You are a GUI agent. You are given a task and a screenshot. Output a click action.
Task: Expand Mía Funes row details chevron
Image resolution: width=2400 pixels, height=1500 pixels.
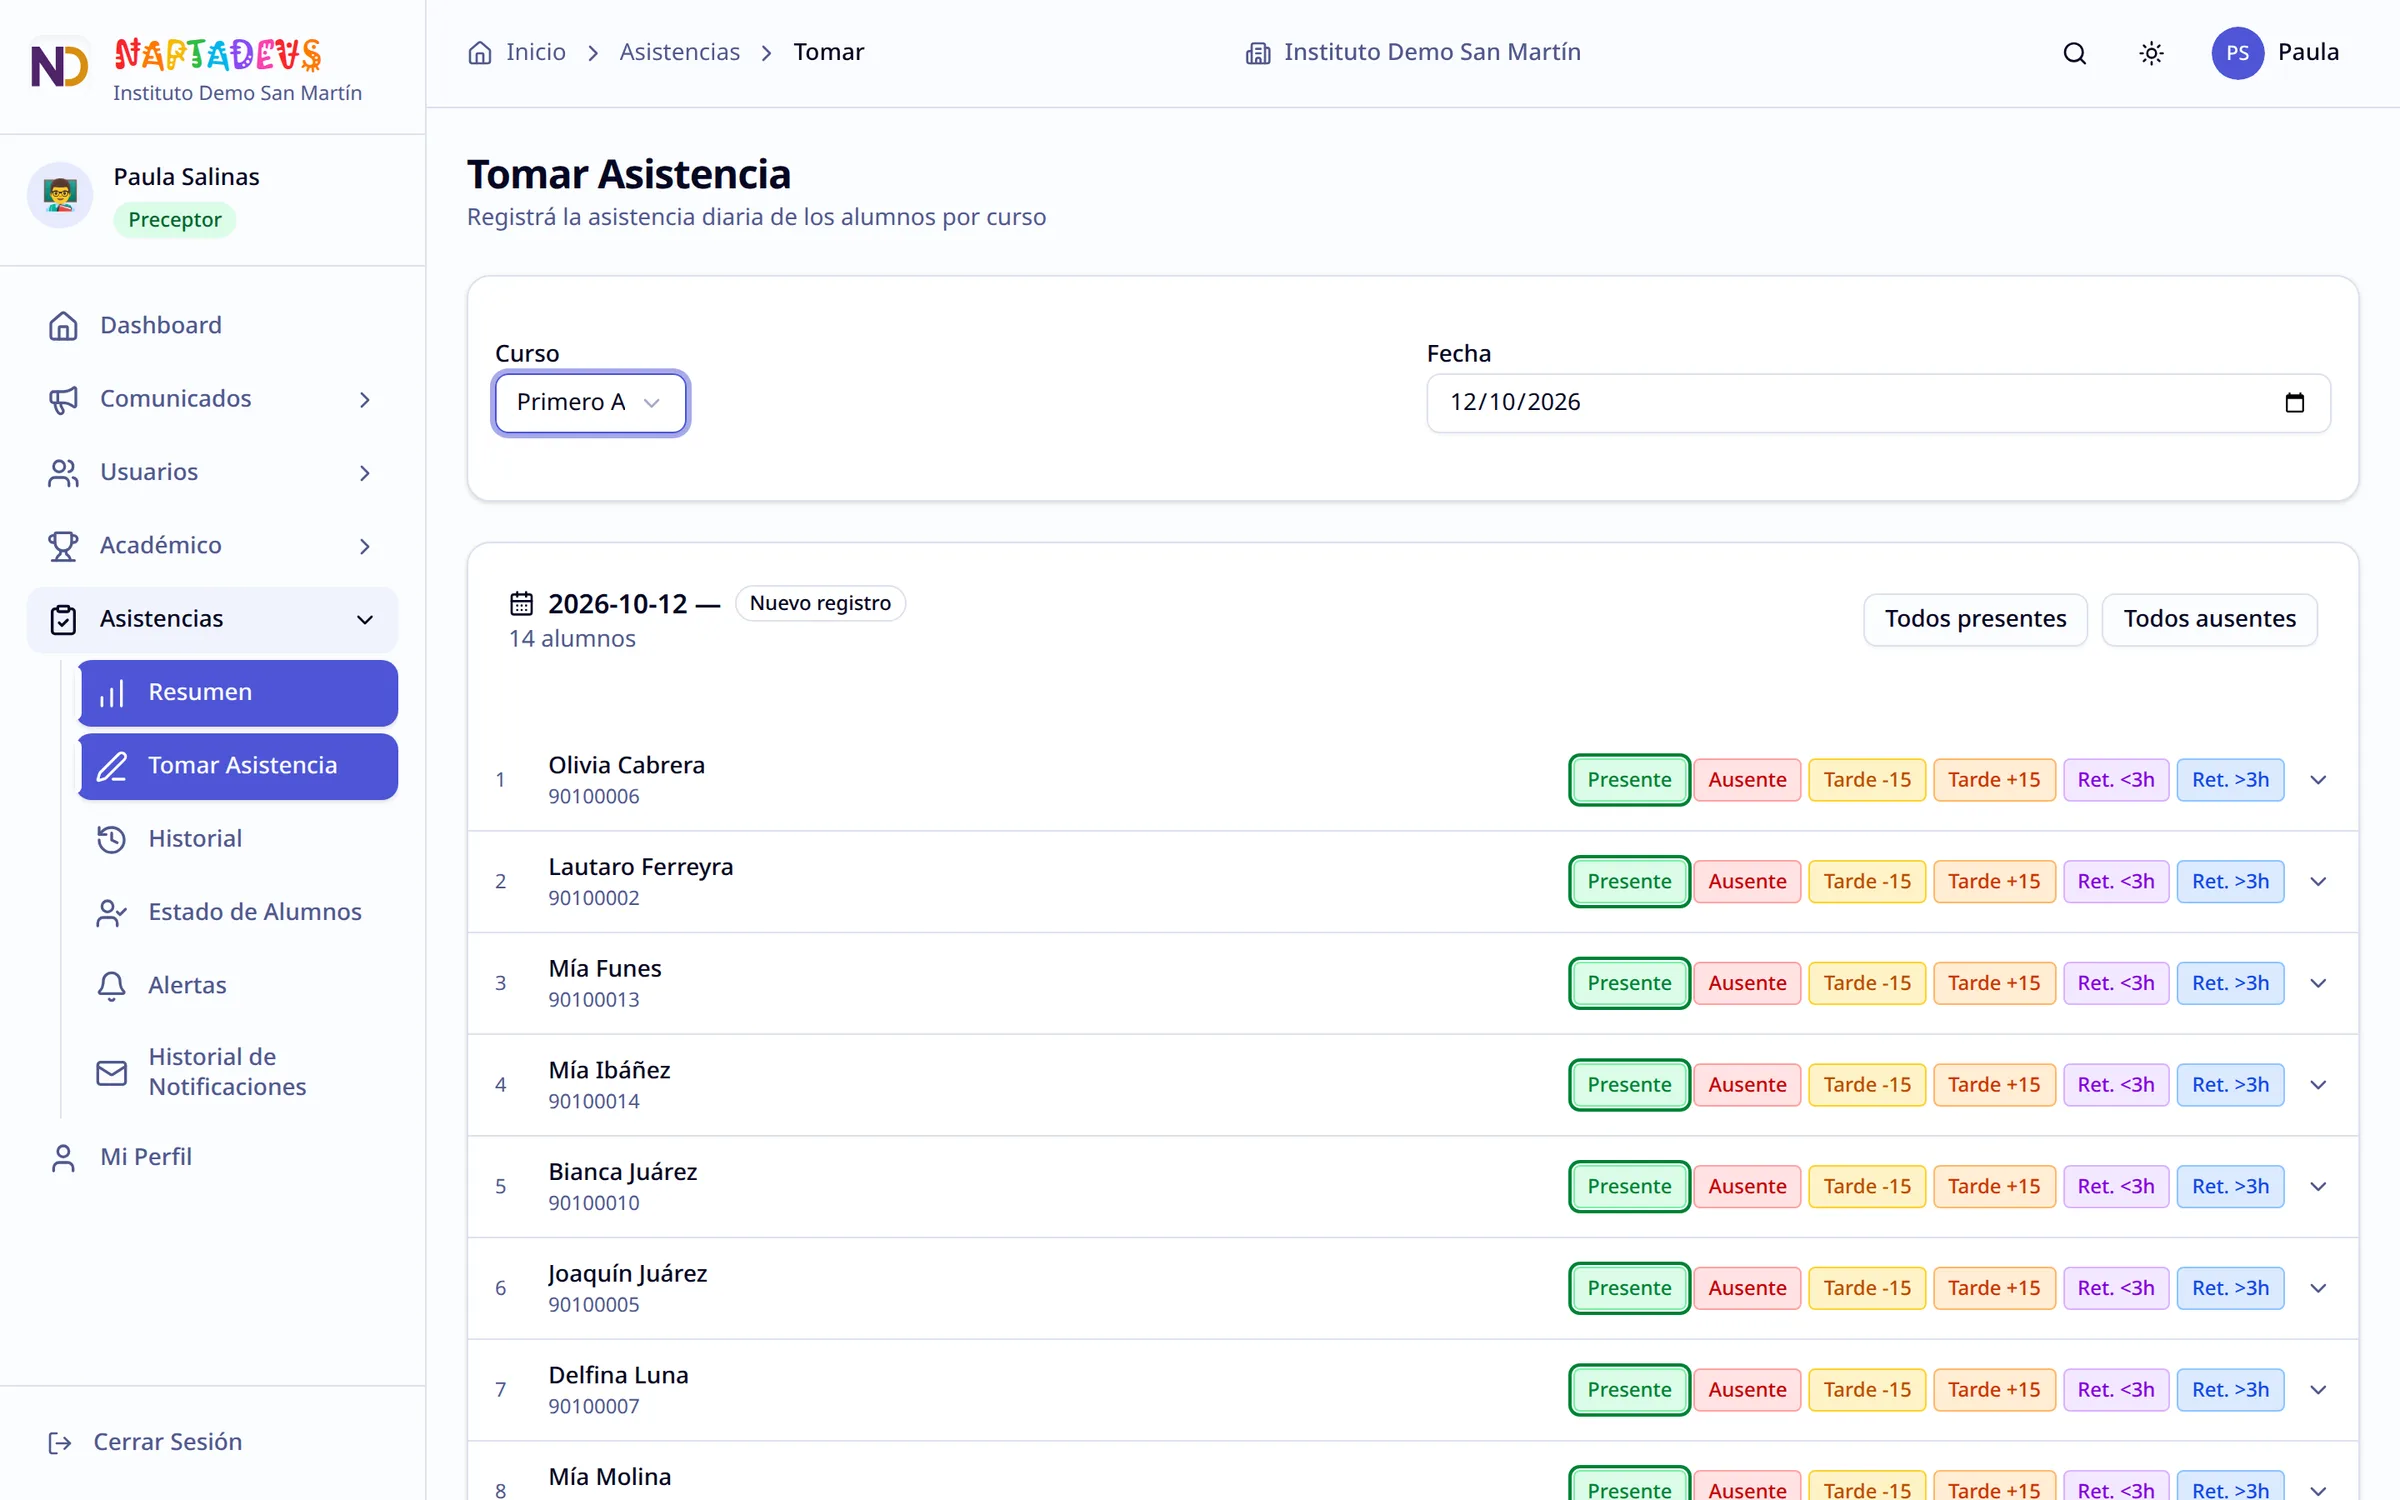pos(2318,983)
